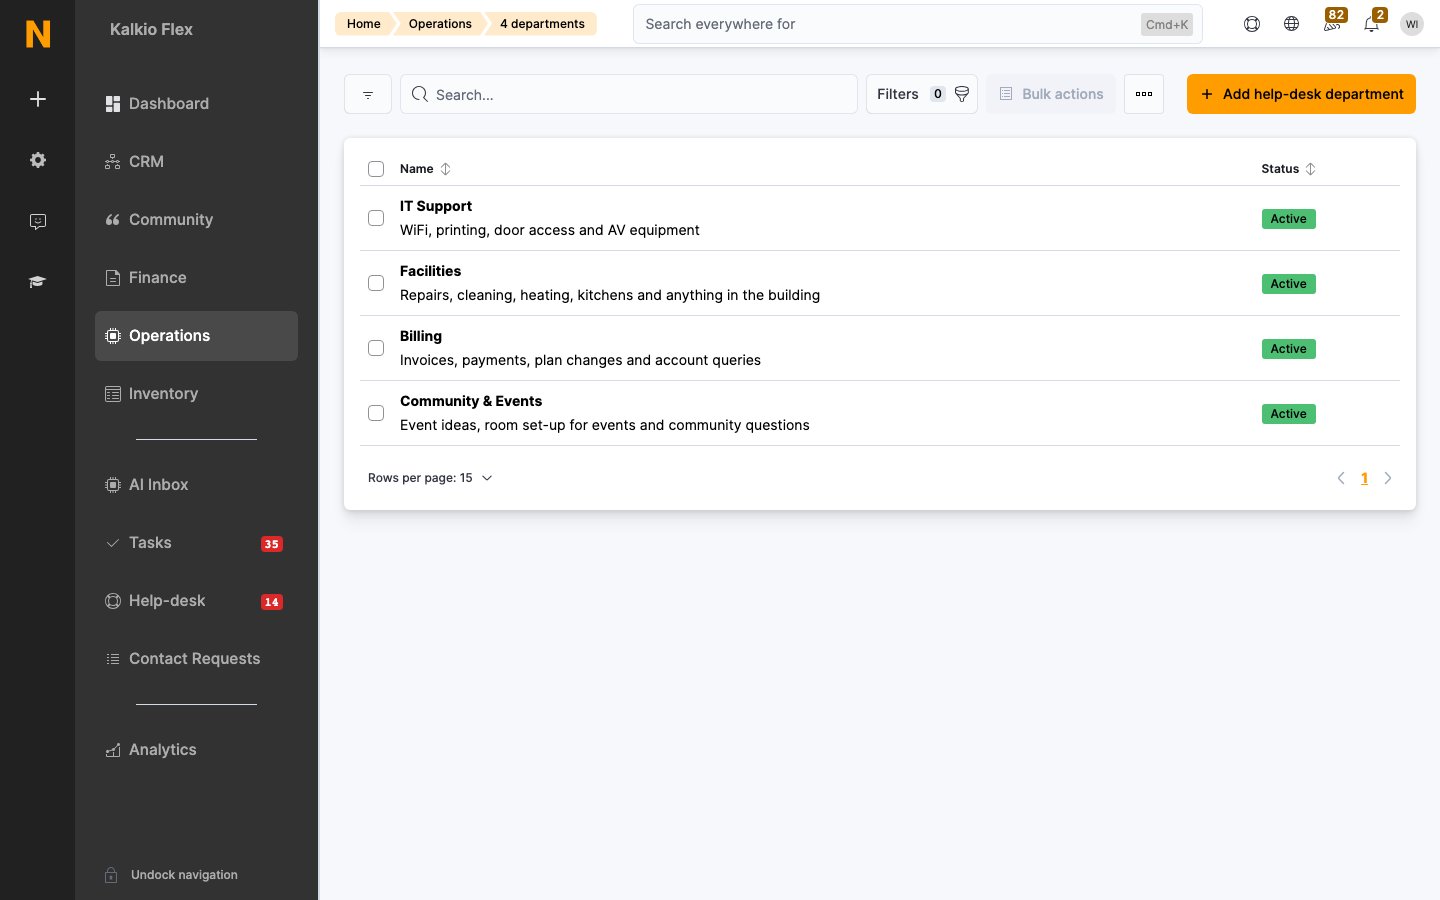Click page number 1 in pagination
Image resolution: width=1440 pixels, height=900 pixels.
click(1364, 478)
